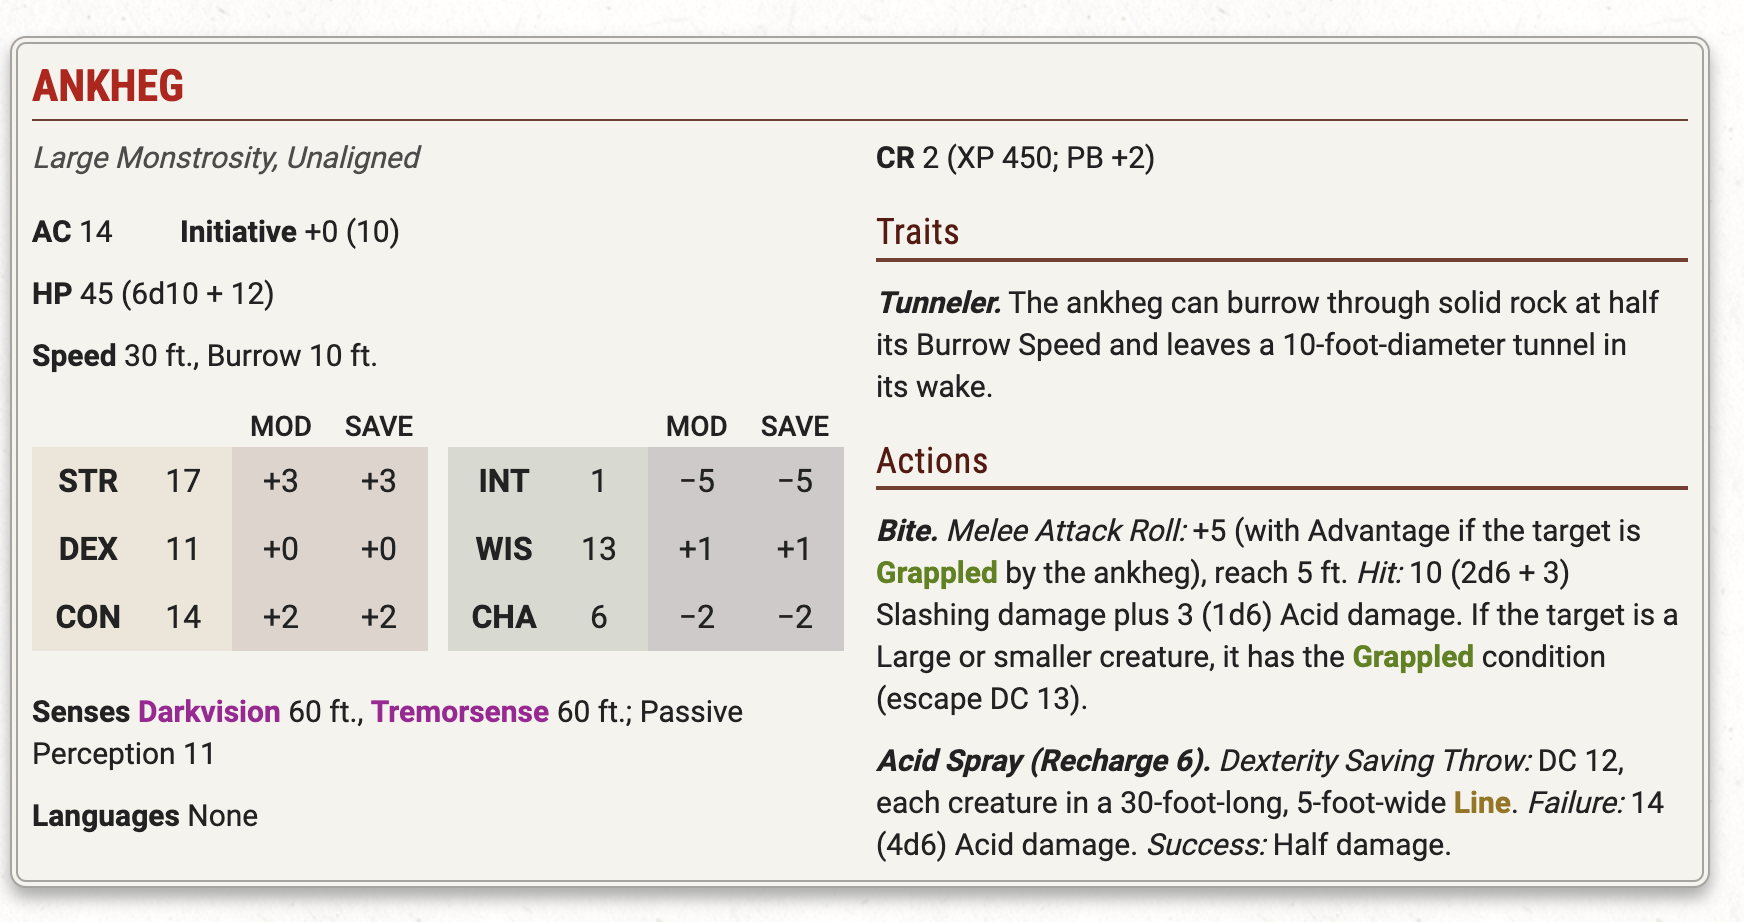Click the CR 2 challenge rating text
The width and height of the screenshot is (1744, 922).
(x=907, y=158)
